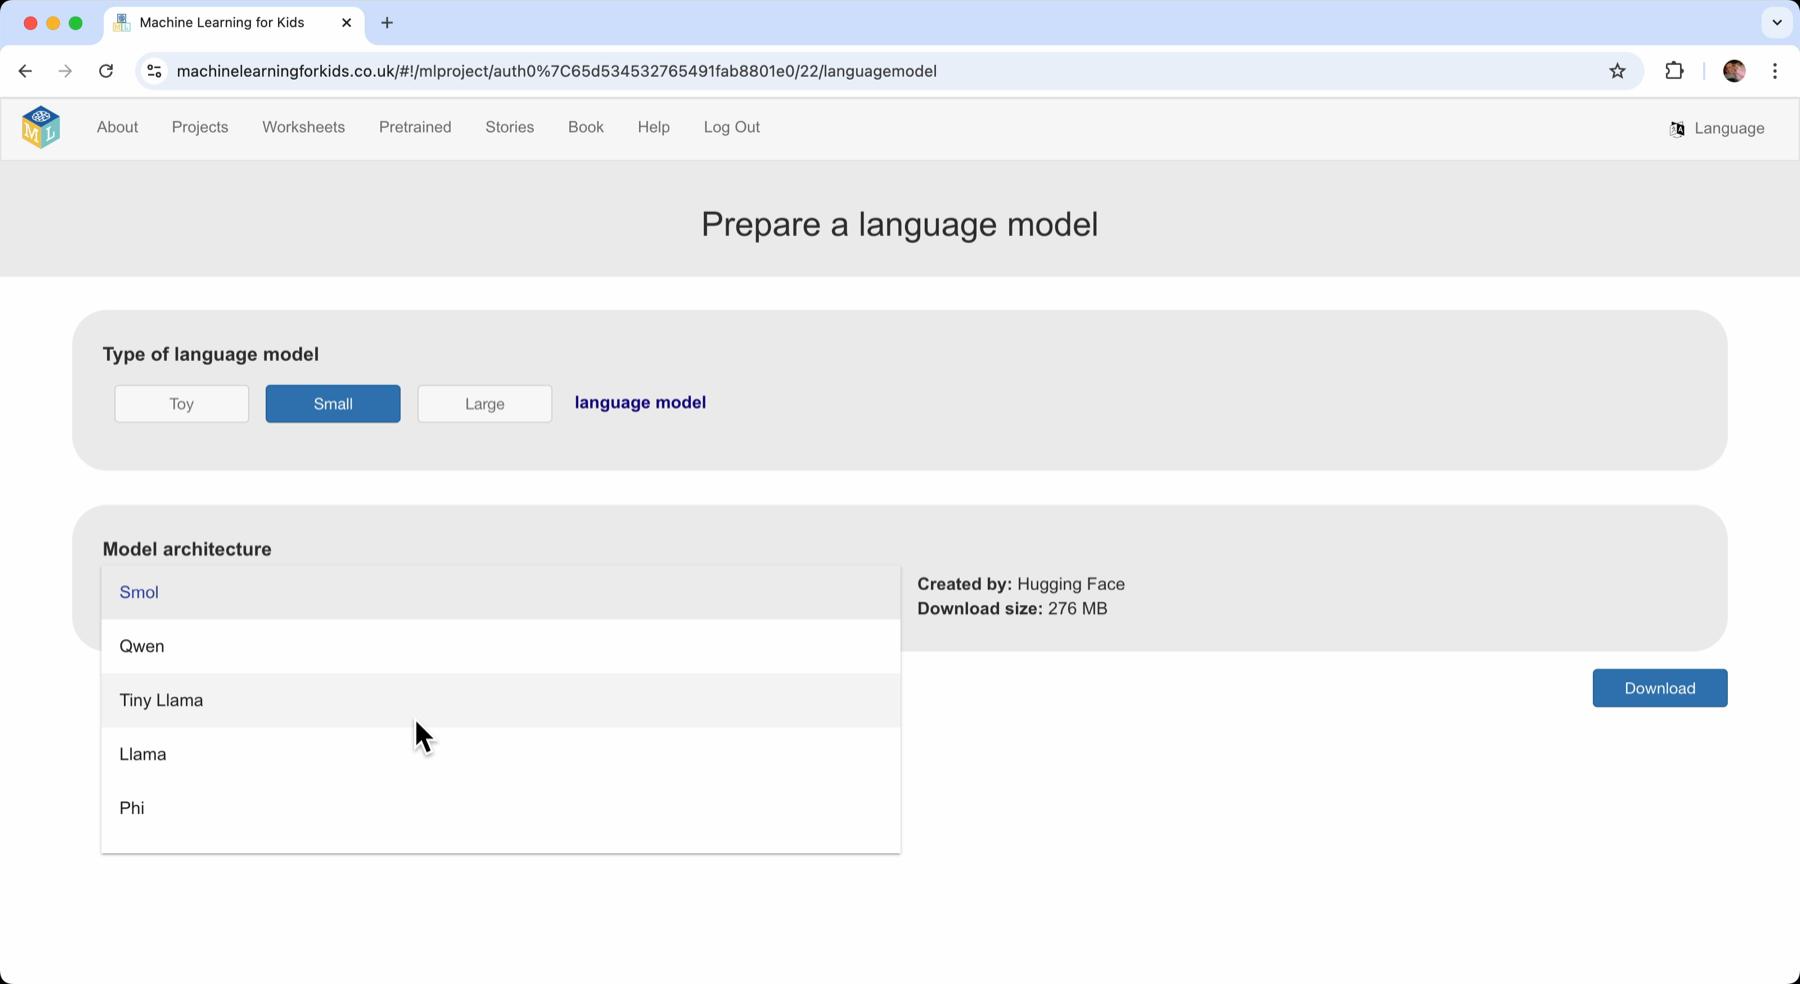Image resolution: width=1800 pixels, height=984 pixels.
Task: Pick Phi in the model architecture dropdown
Action: (132, 808)
